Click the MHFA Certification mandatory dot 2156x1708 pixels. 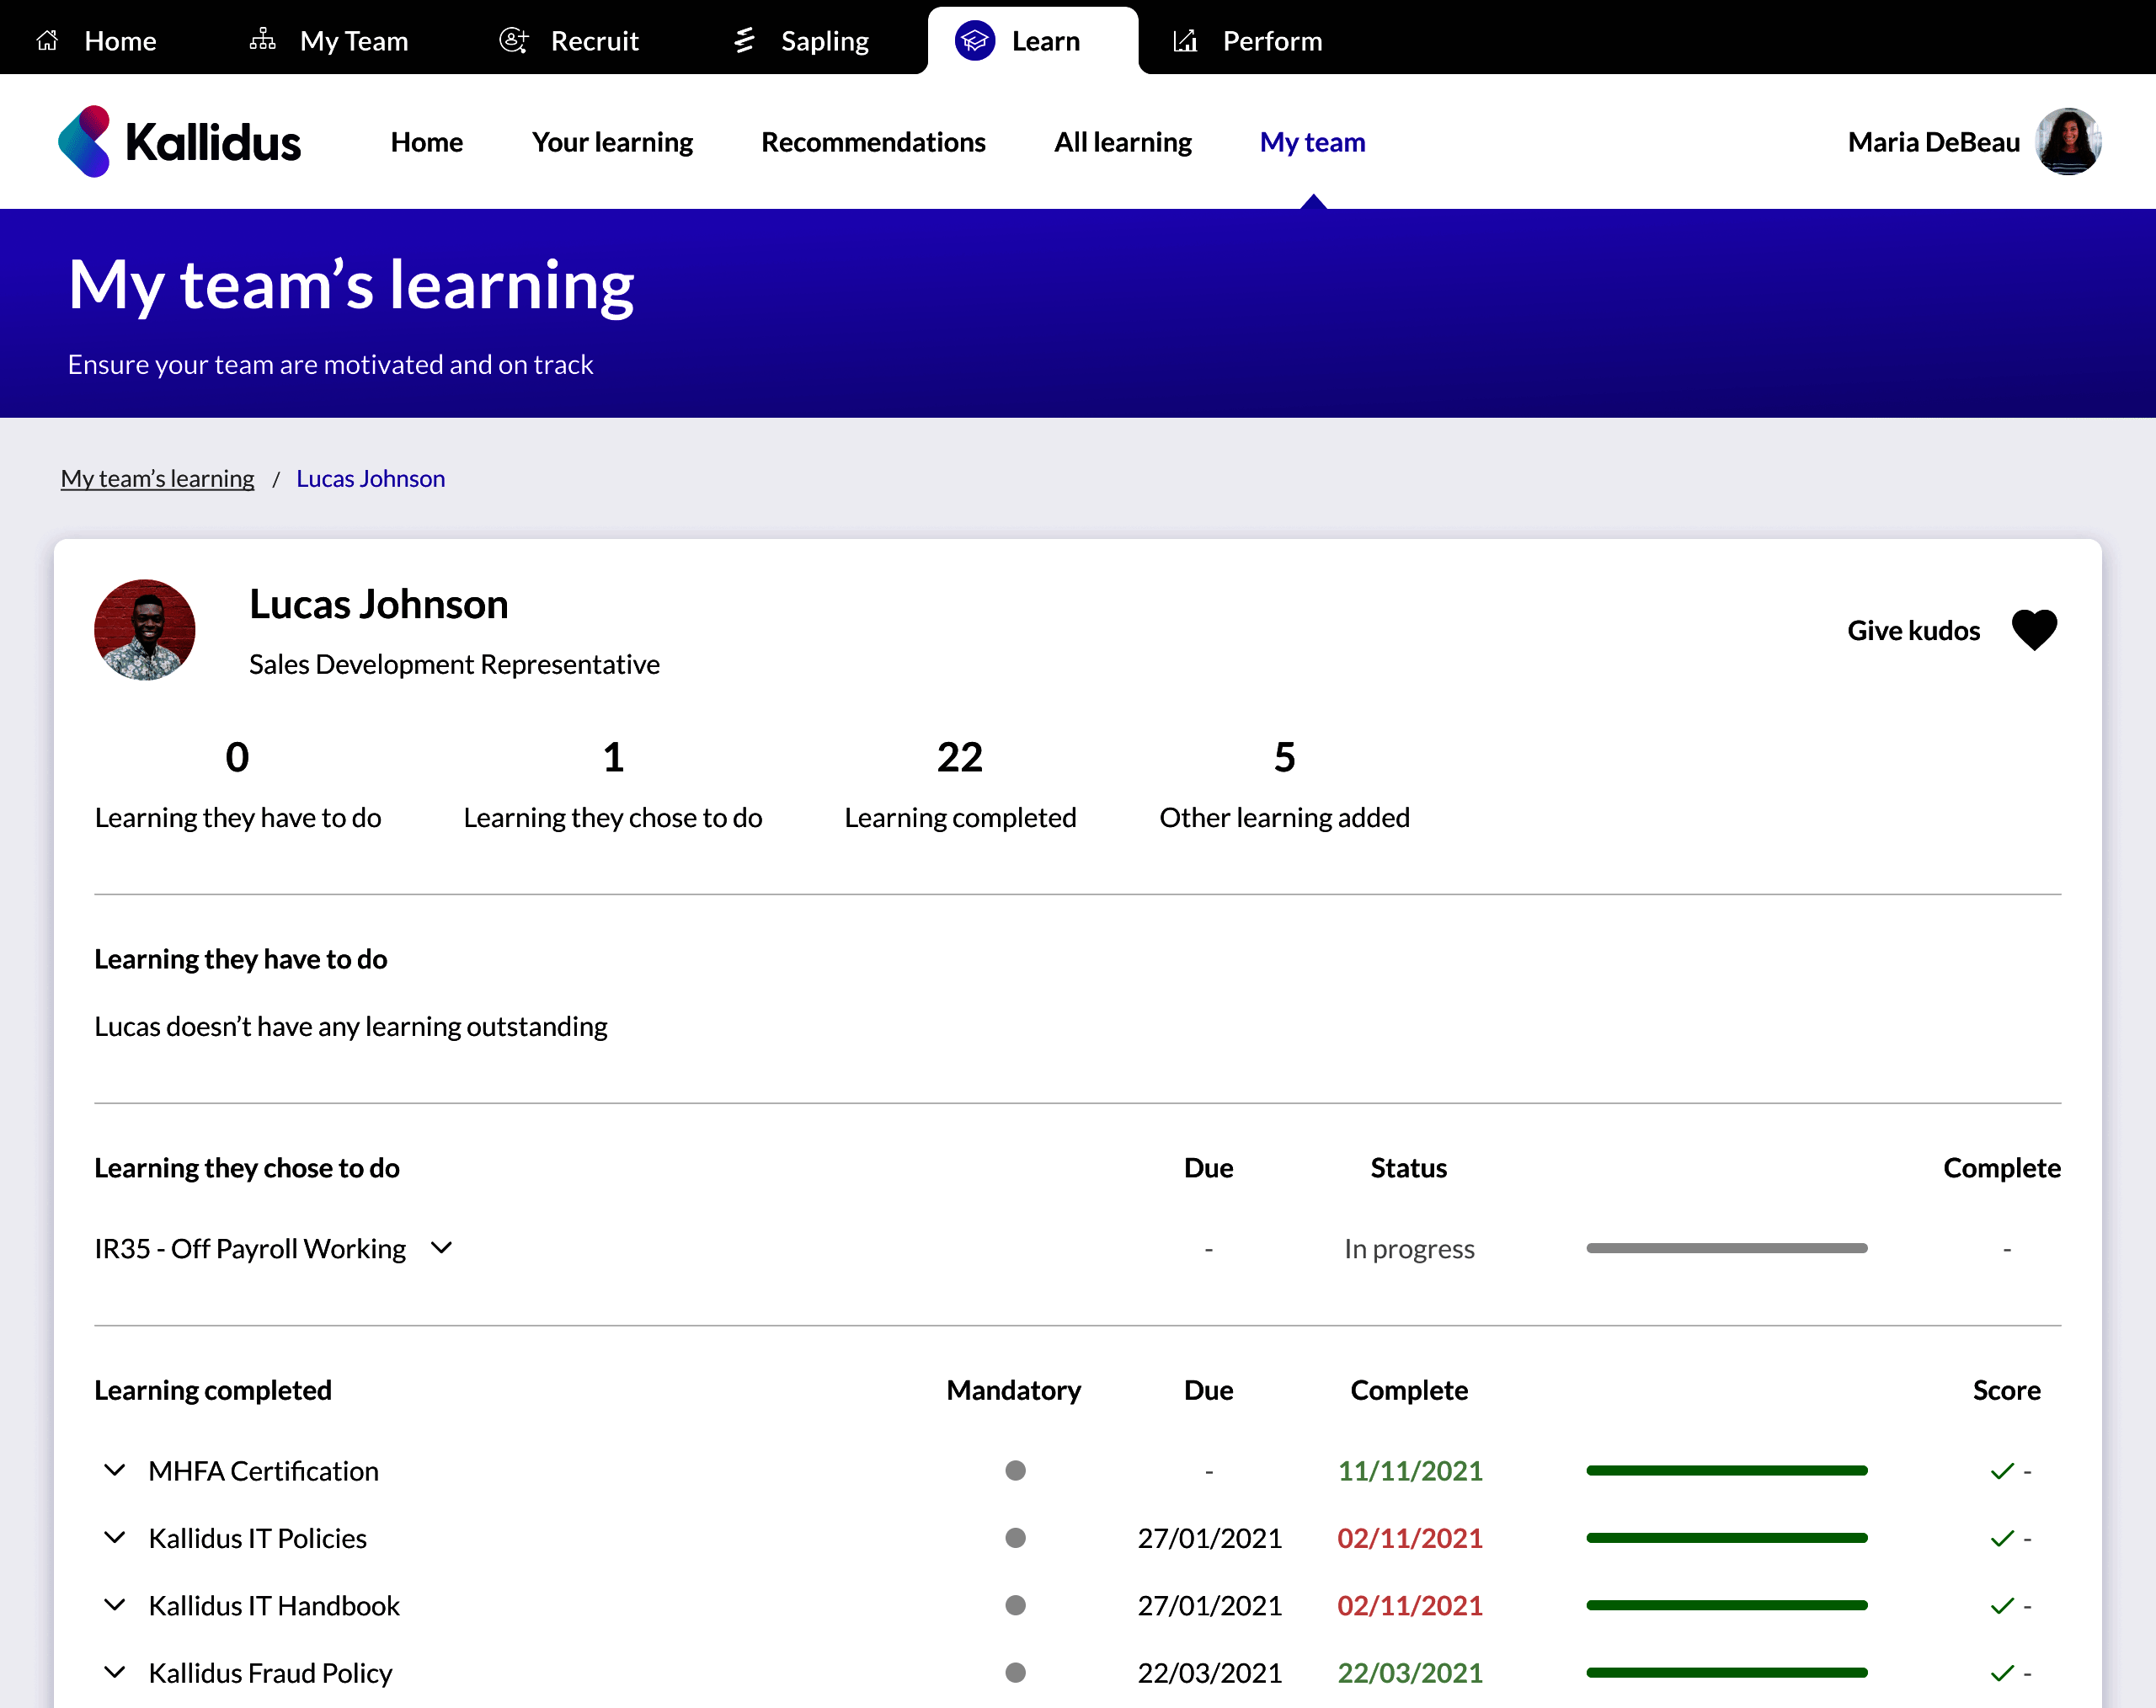point(1015,1471)
